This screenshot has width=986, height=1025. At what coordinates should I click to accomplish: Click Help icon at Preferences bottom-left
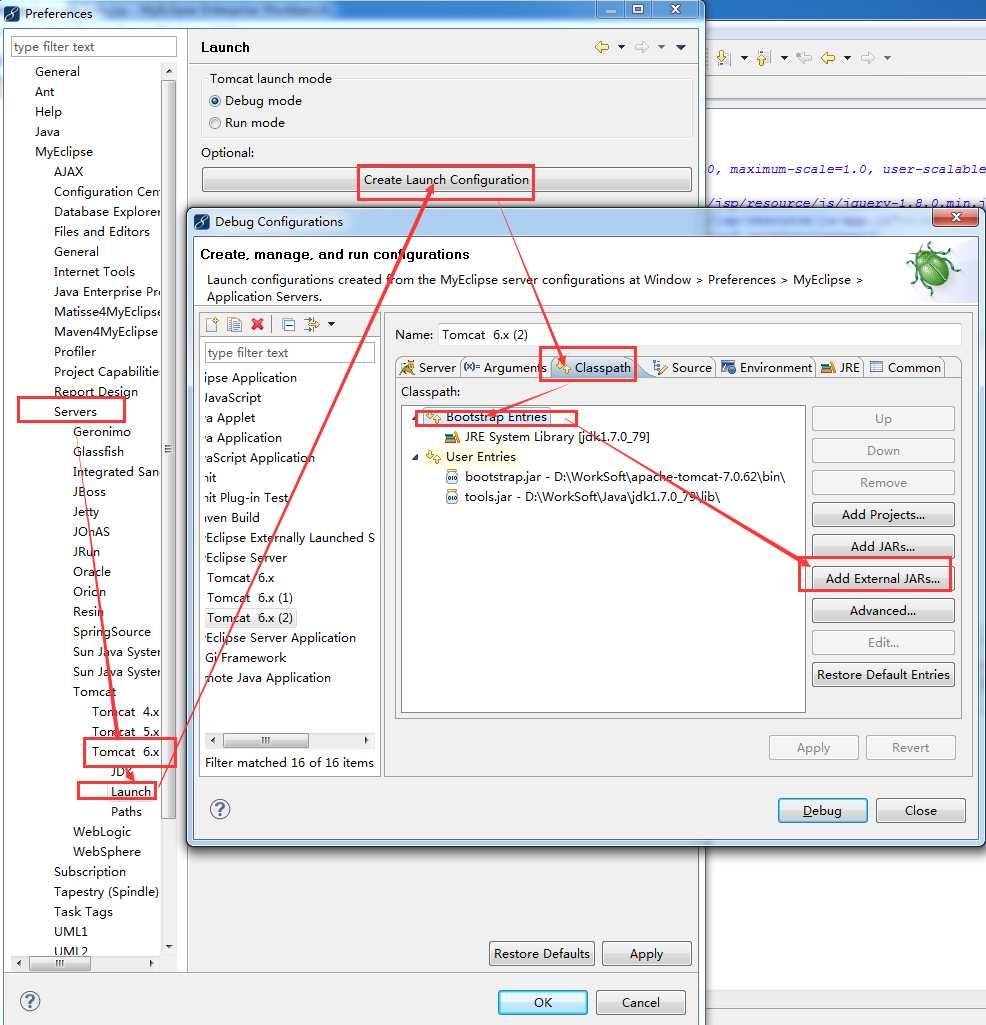point(30,1001)
